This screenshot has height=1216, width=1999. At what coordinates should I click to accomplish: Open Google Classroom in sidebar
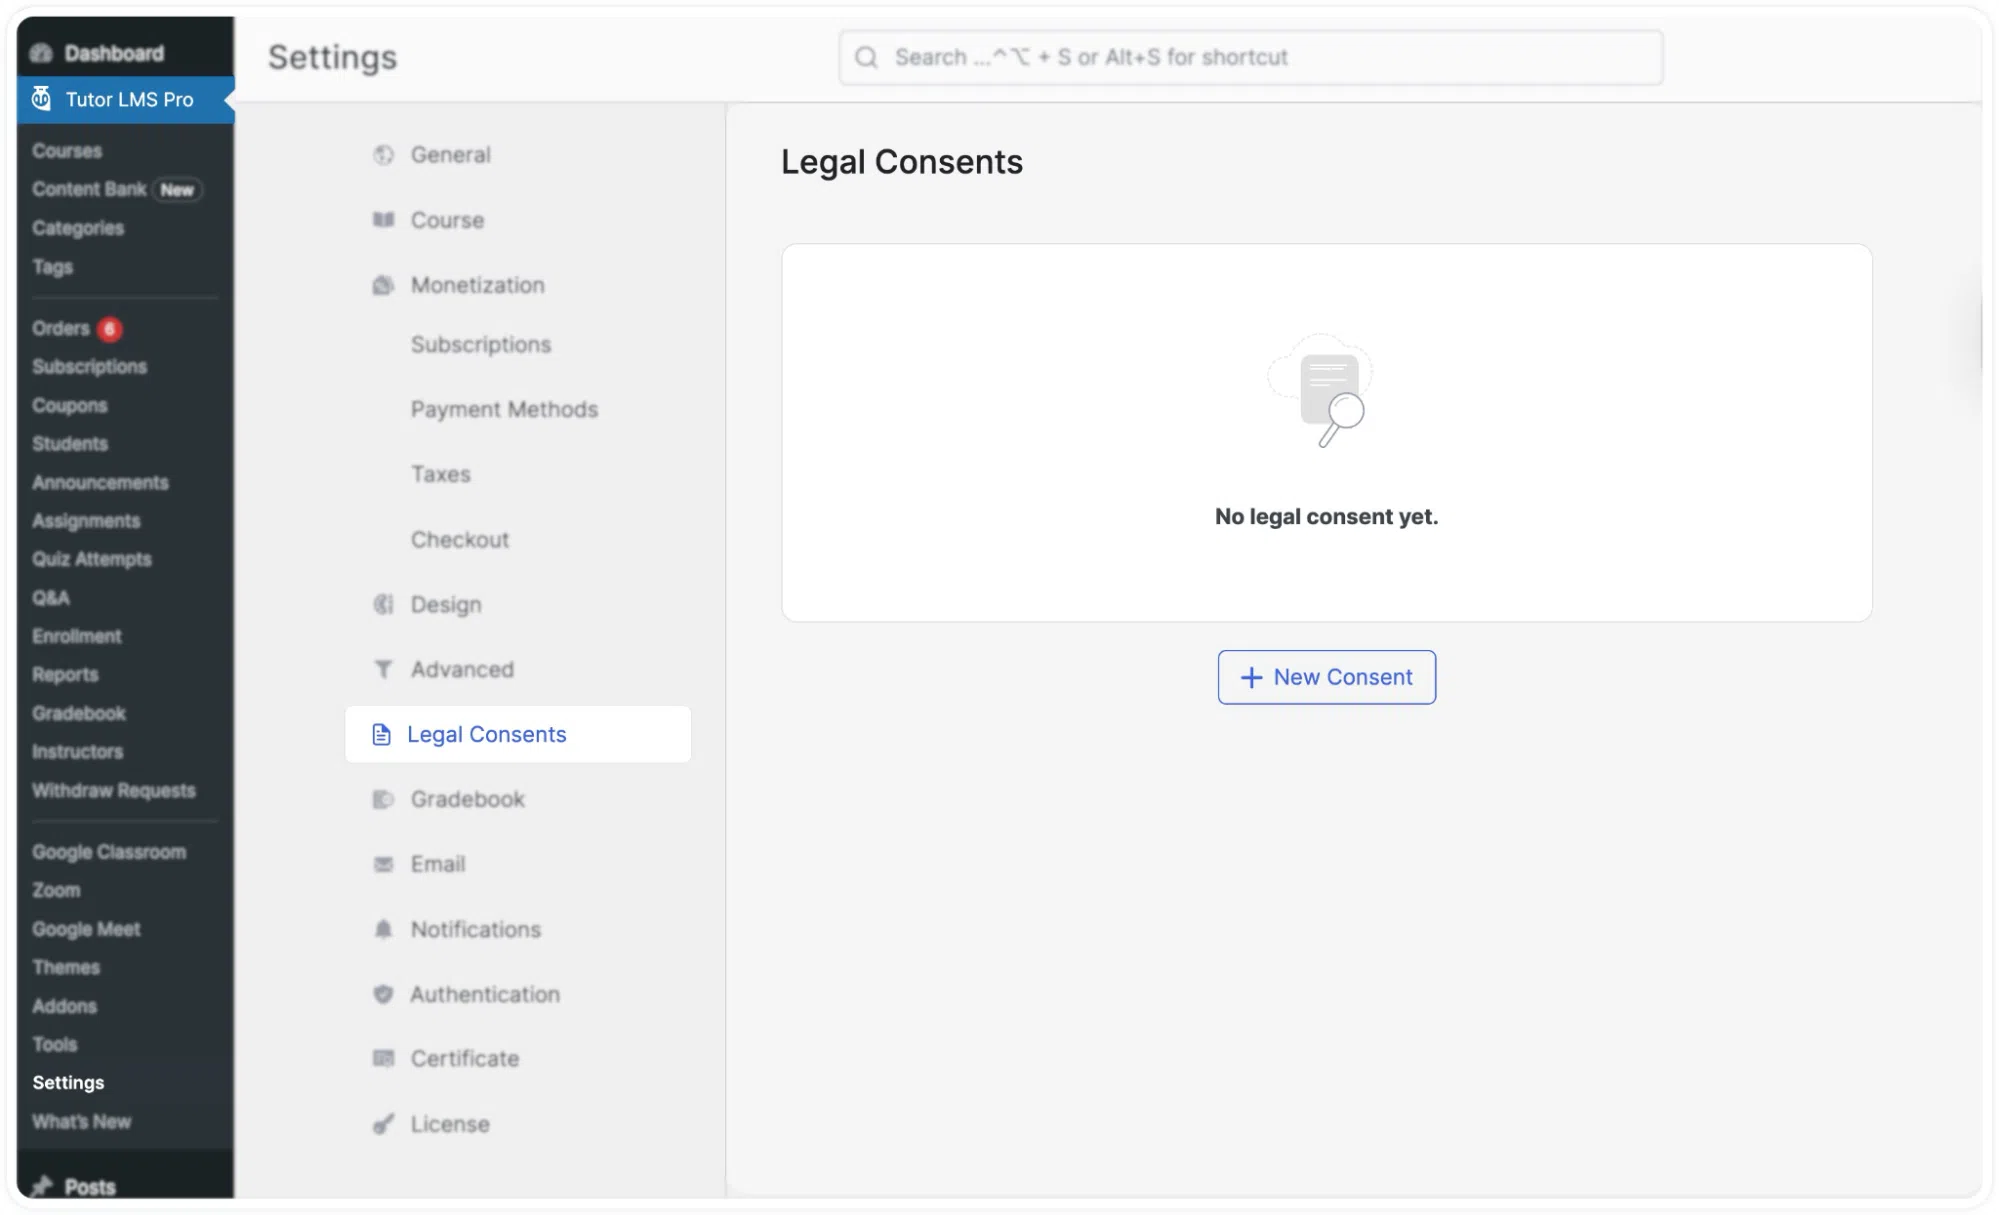click(x=109, y=852)
